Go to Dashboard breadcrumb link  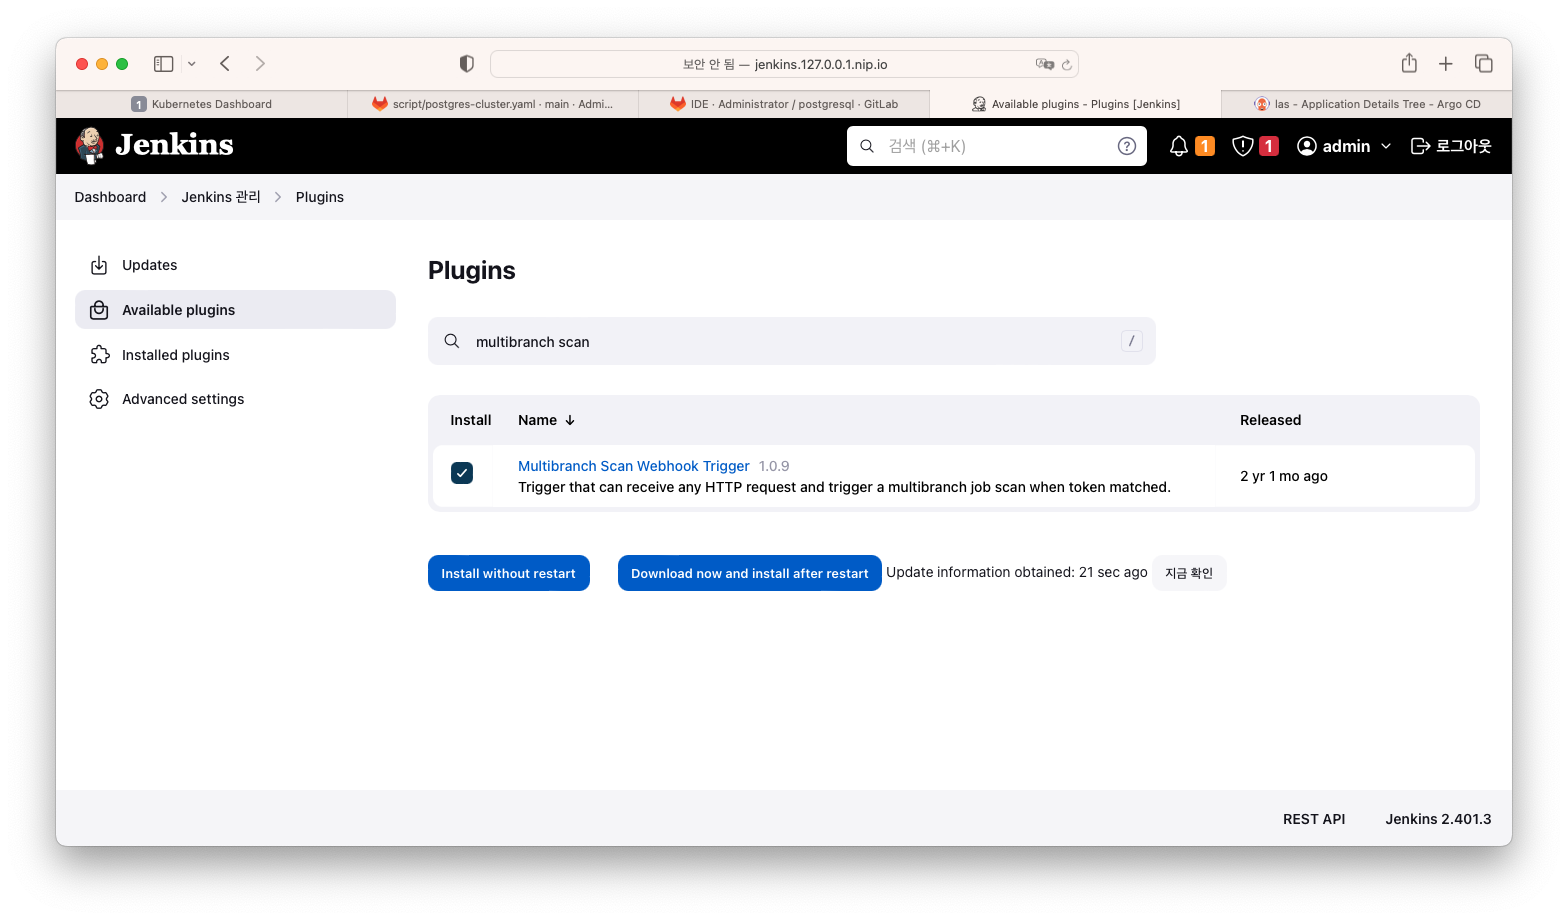[x=110, y=197]
